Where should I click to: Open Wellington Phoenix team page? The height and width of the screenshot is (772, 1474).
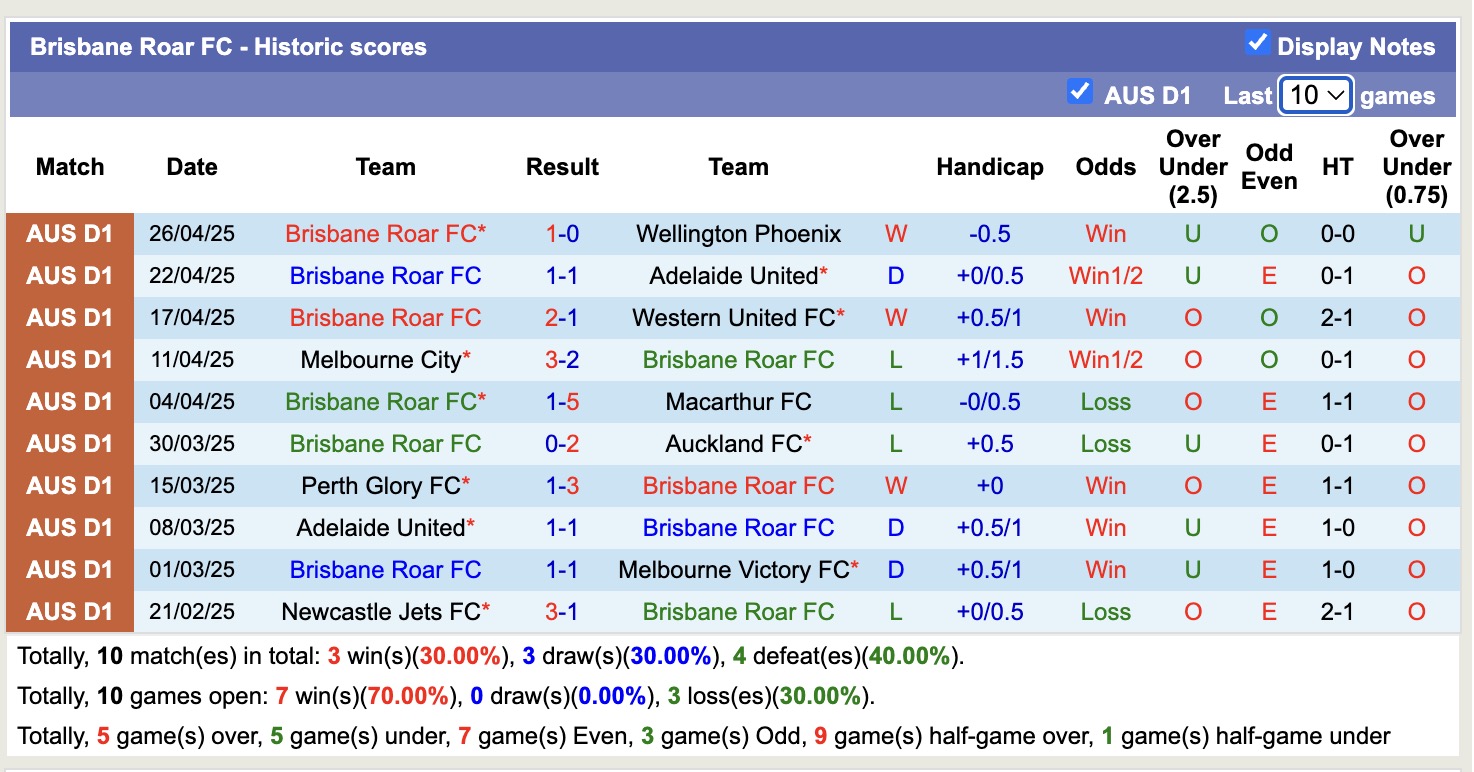738,233
